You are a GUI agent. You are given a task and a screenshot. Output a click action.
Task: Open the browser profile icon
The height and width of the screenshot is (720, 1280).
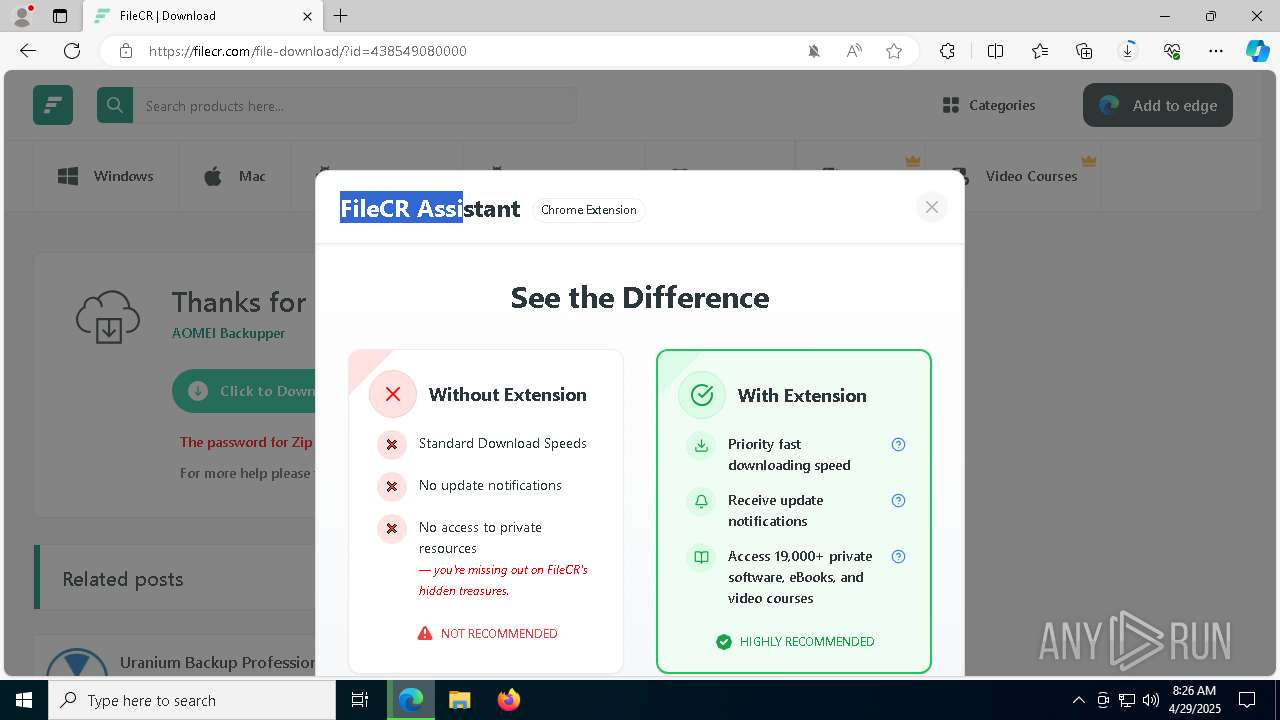pos(22,16)
